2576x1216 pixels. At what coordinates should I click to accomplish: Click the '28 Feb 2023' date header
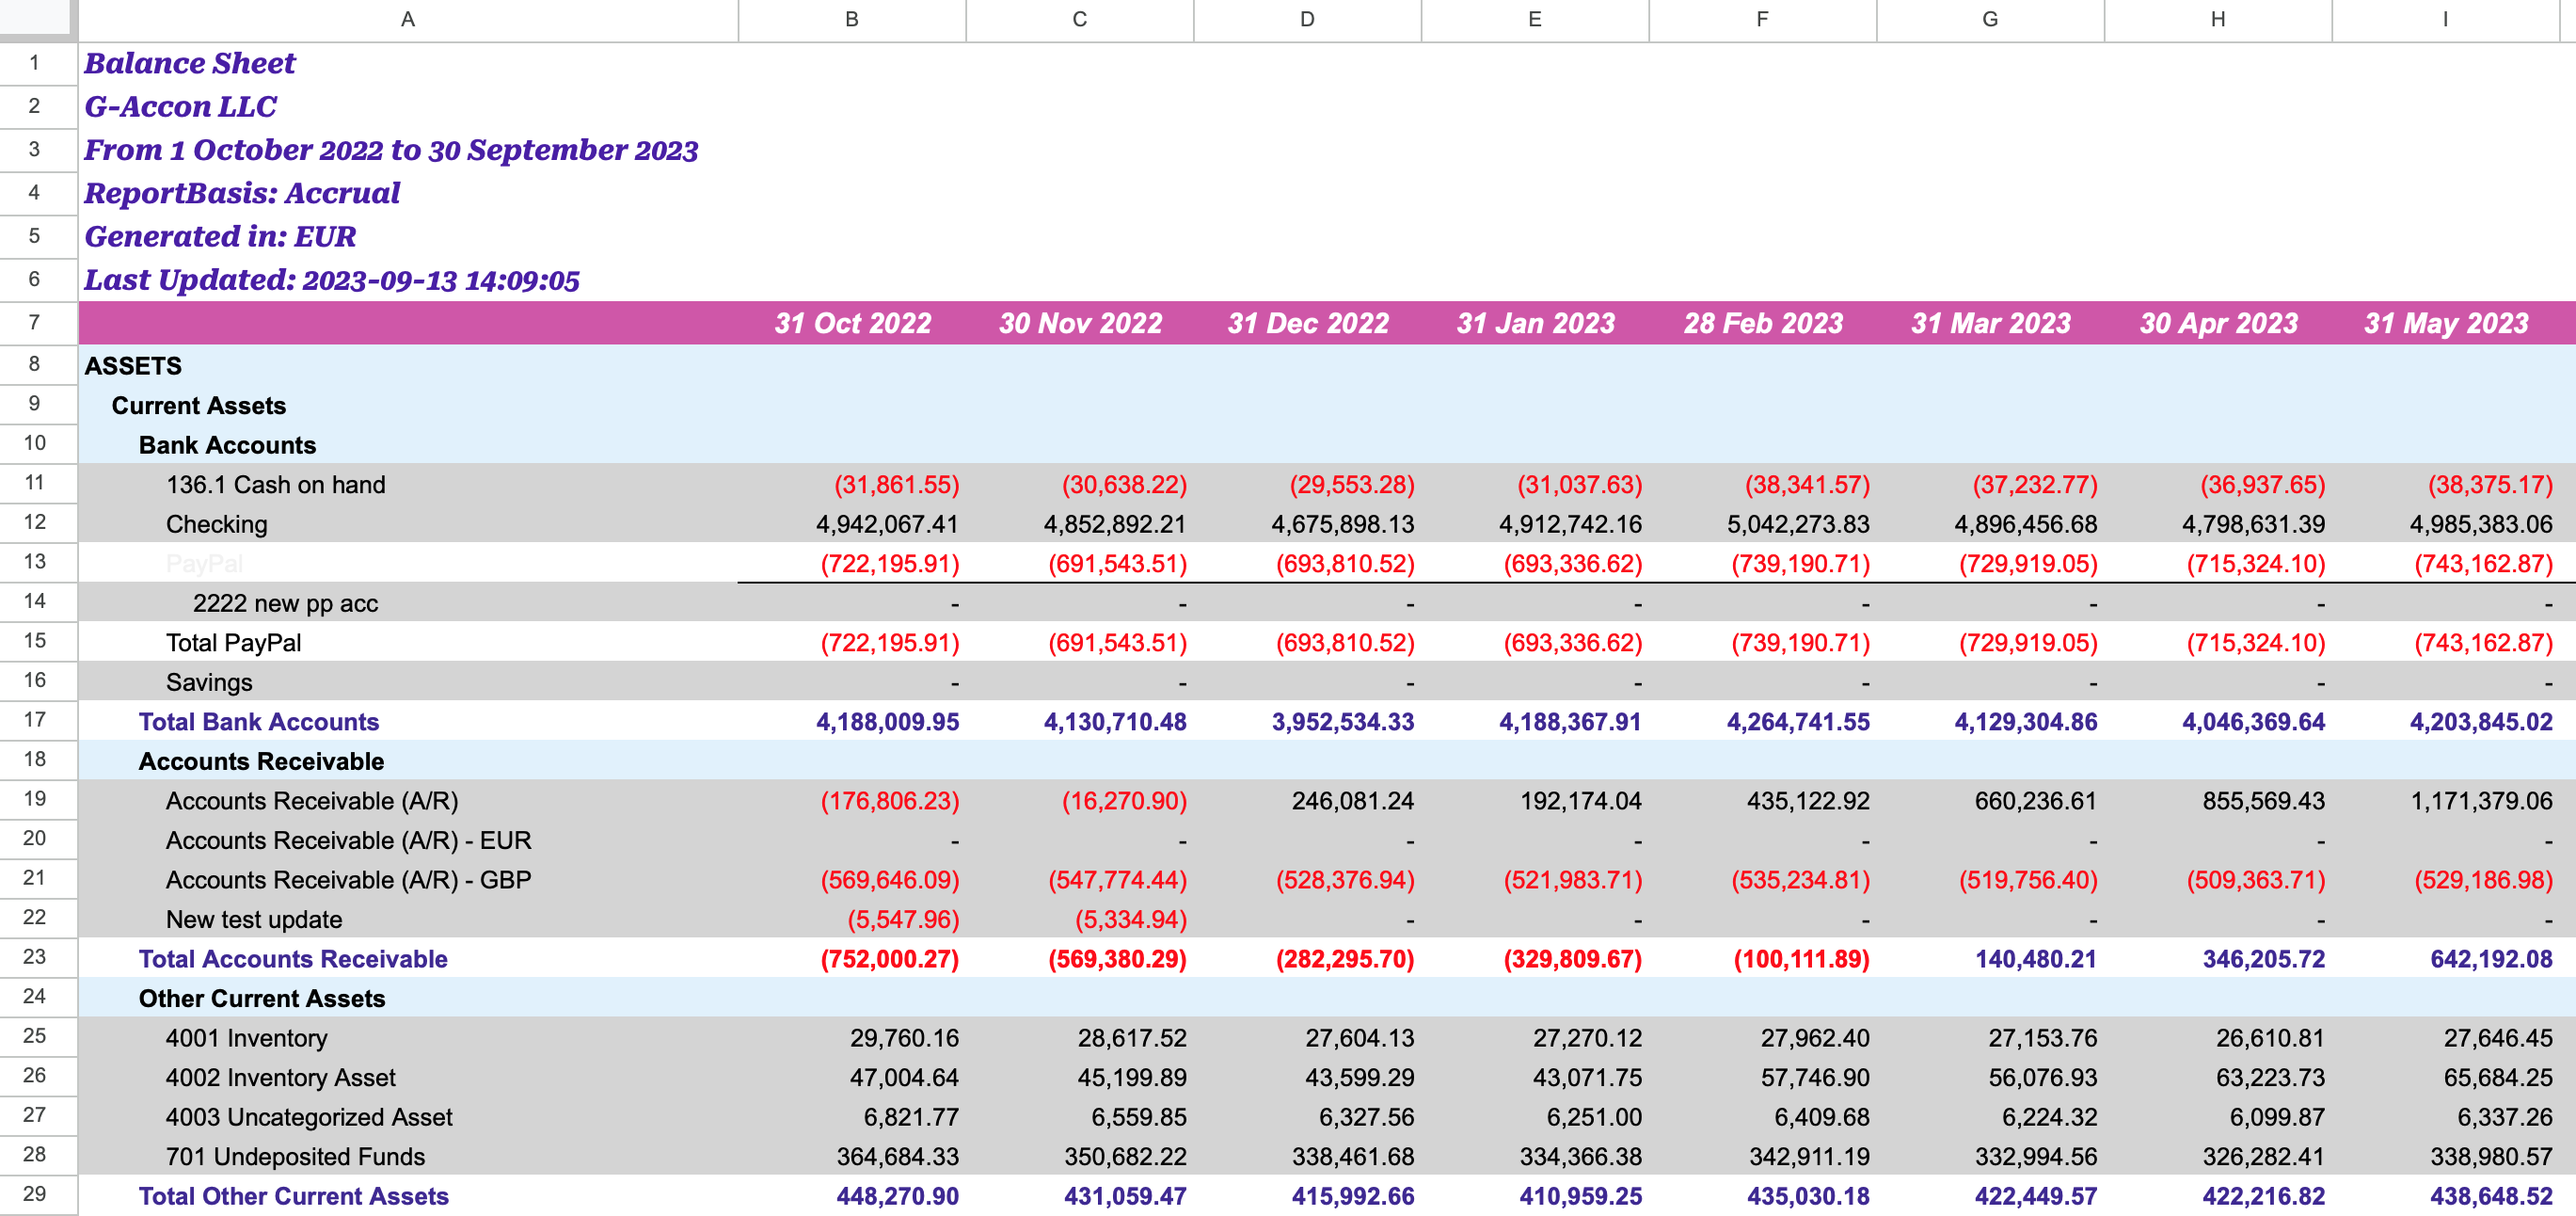1763,323
